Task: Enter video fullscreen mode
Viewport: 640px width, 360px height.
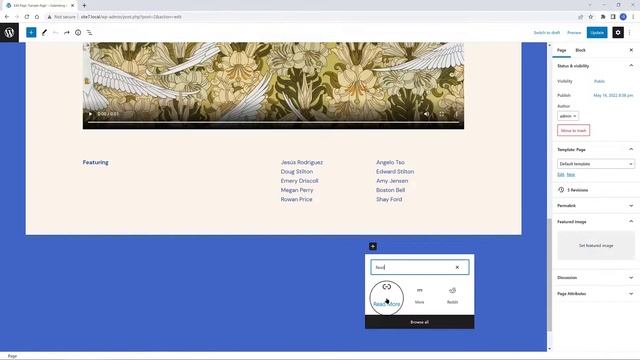Action: coord(442,114)
